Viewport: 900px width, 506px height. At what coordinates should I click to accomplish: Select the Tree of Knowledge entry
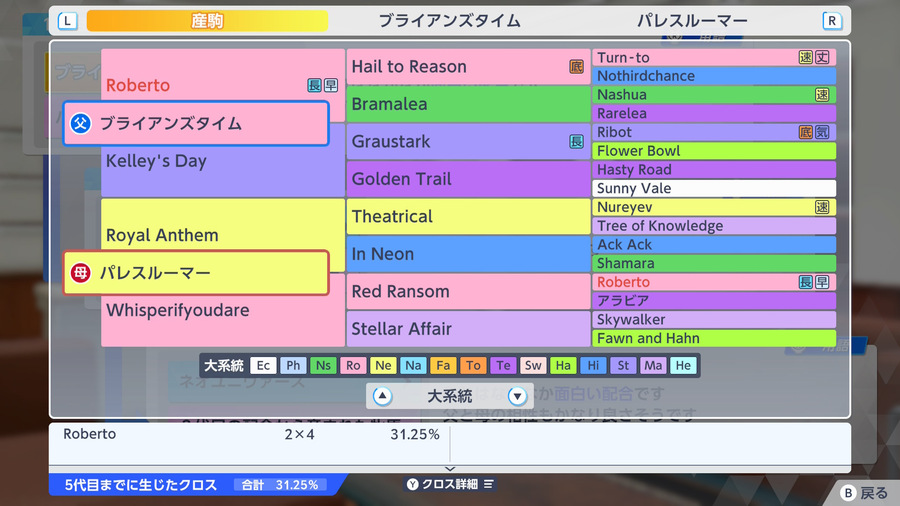pos(714,225)
